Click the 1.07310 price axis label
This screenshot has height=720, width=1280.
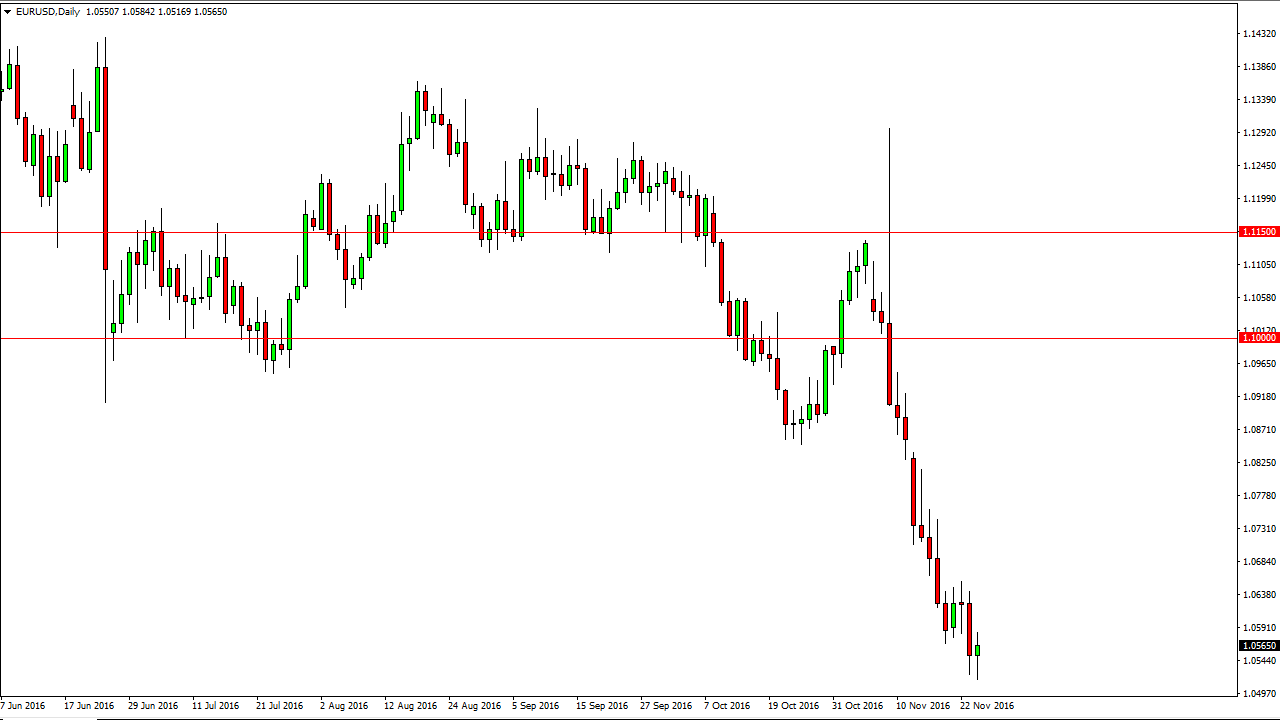[1259, 529]
